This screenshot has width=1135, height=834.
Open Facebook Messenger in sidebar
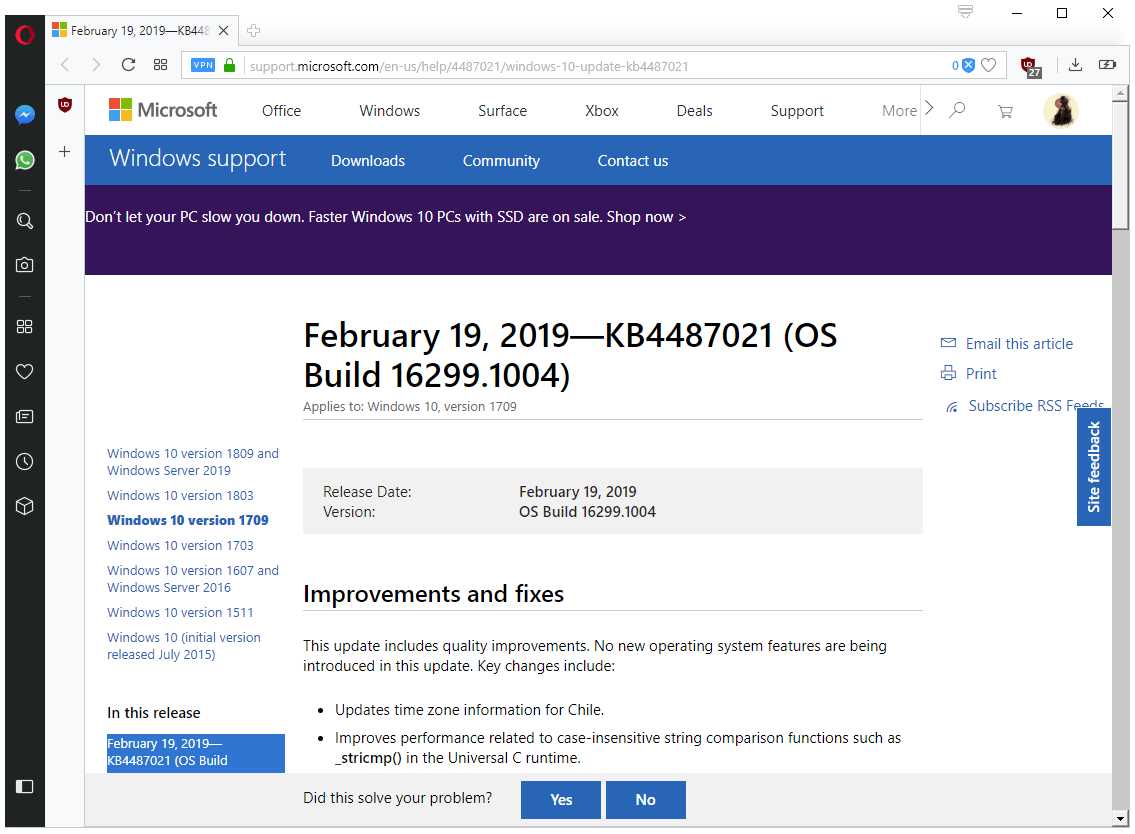point(25,114)
